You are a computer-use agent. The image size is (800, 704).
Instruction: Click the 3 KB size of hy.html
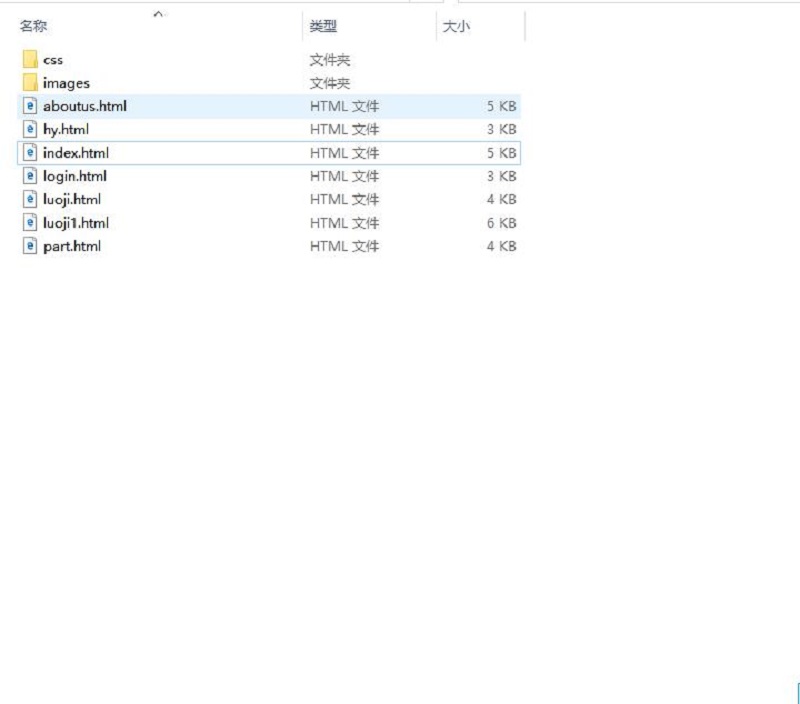point(502,130)
